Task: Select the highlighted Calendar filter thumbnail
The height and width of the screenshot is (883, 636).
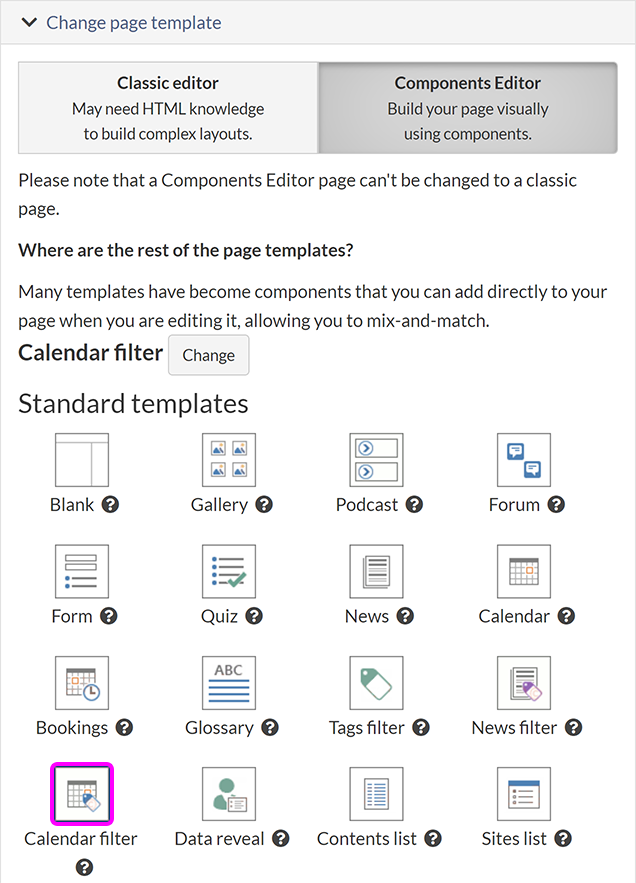Action: (81, 794)
